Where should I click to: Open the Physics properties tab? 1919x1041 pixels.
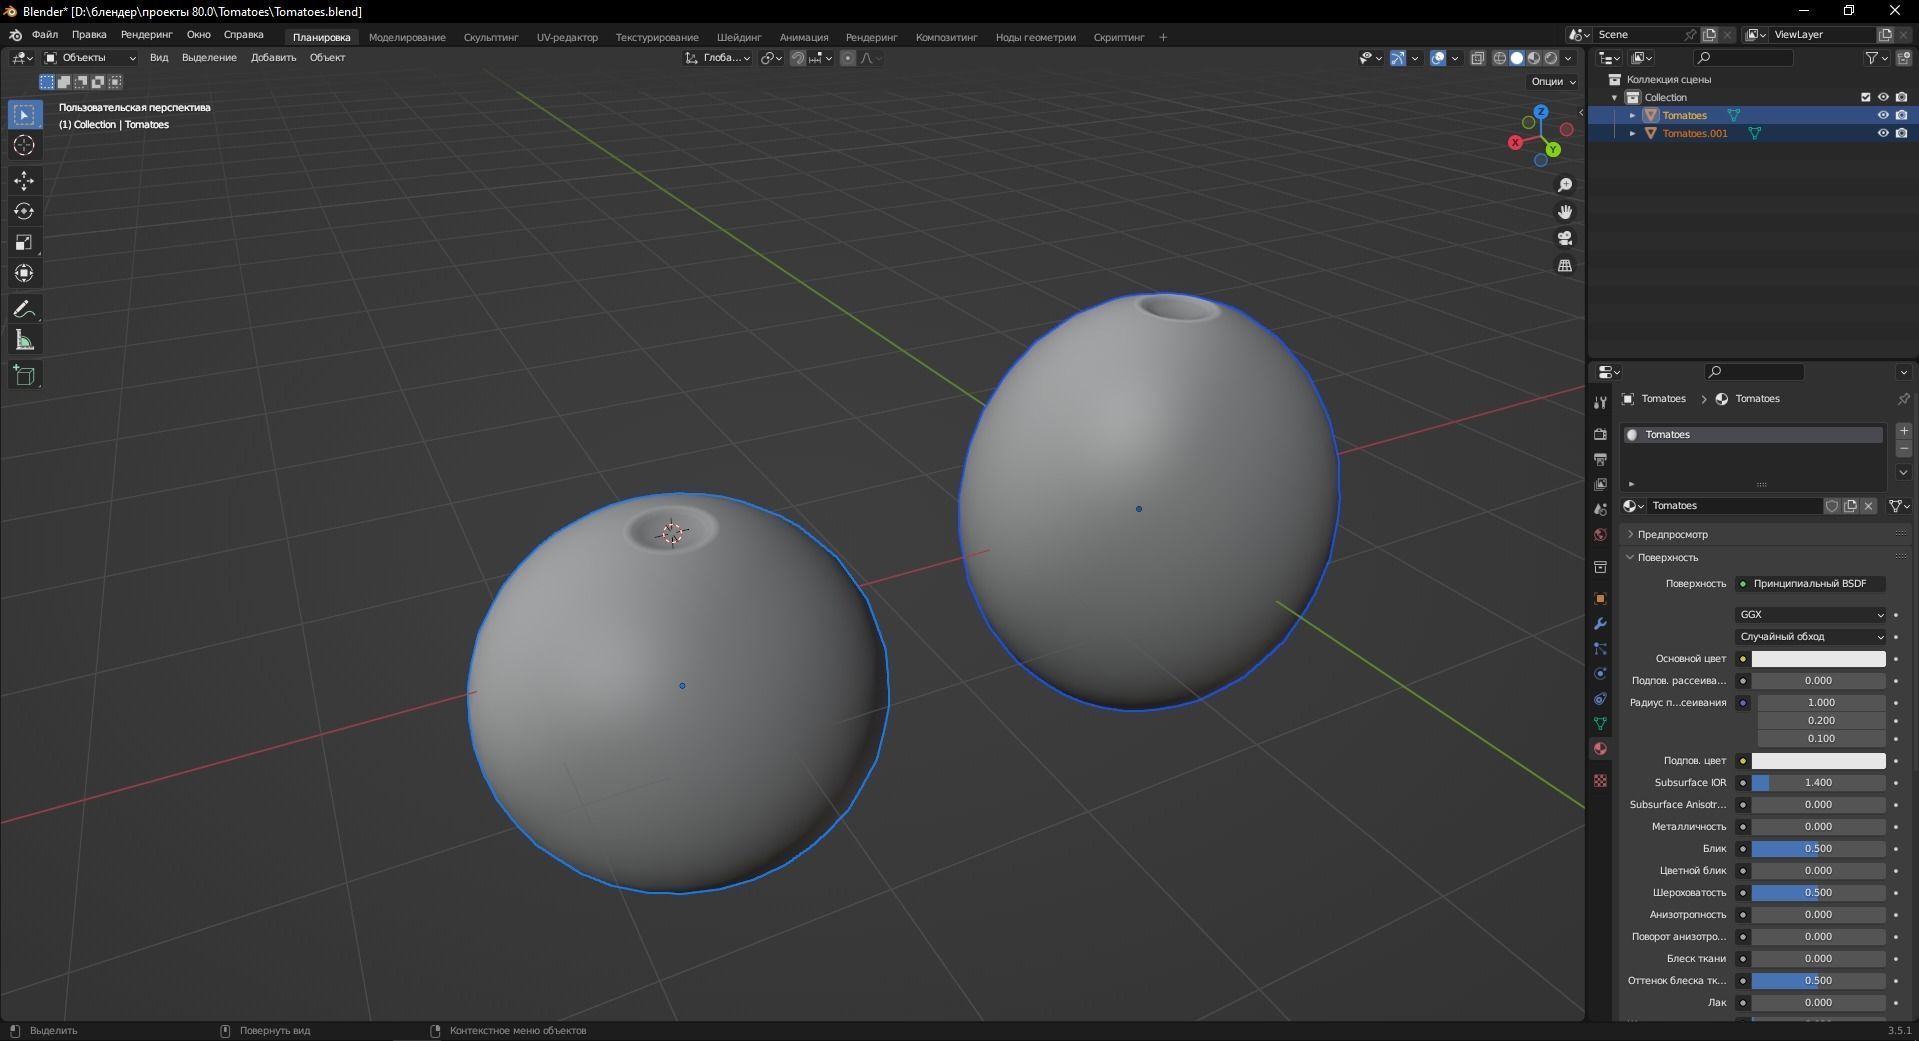(1600, 674)
